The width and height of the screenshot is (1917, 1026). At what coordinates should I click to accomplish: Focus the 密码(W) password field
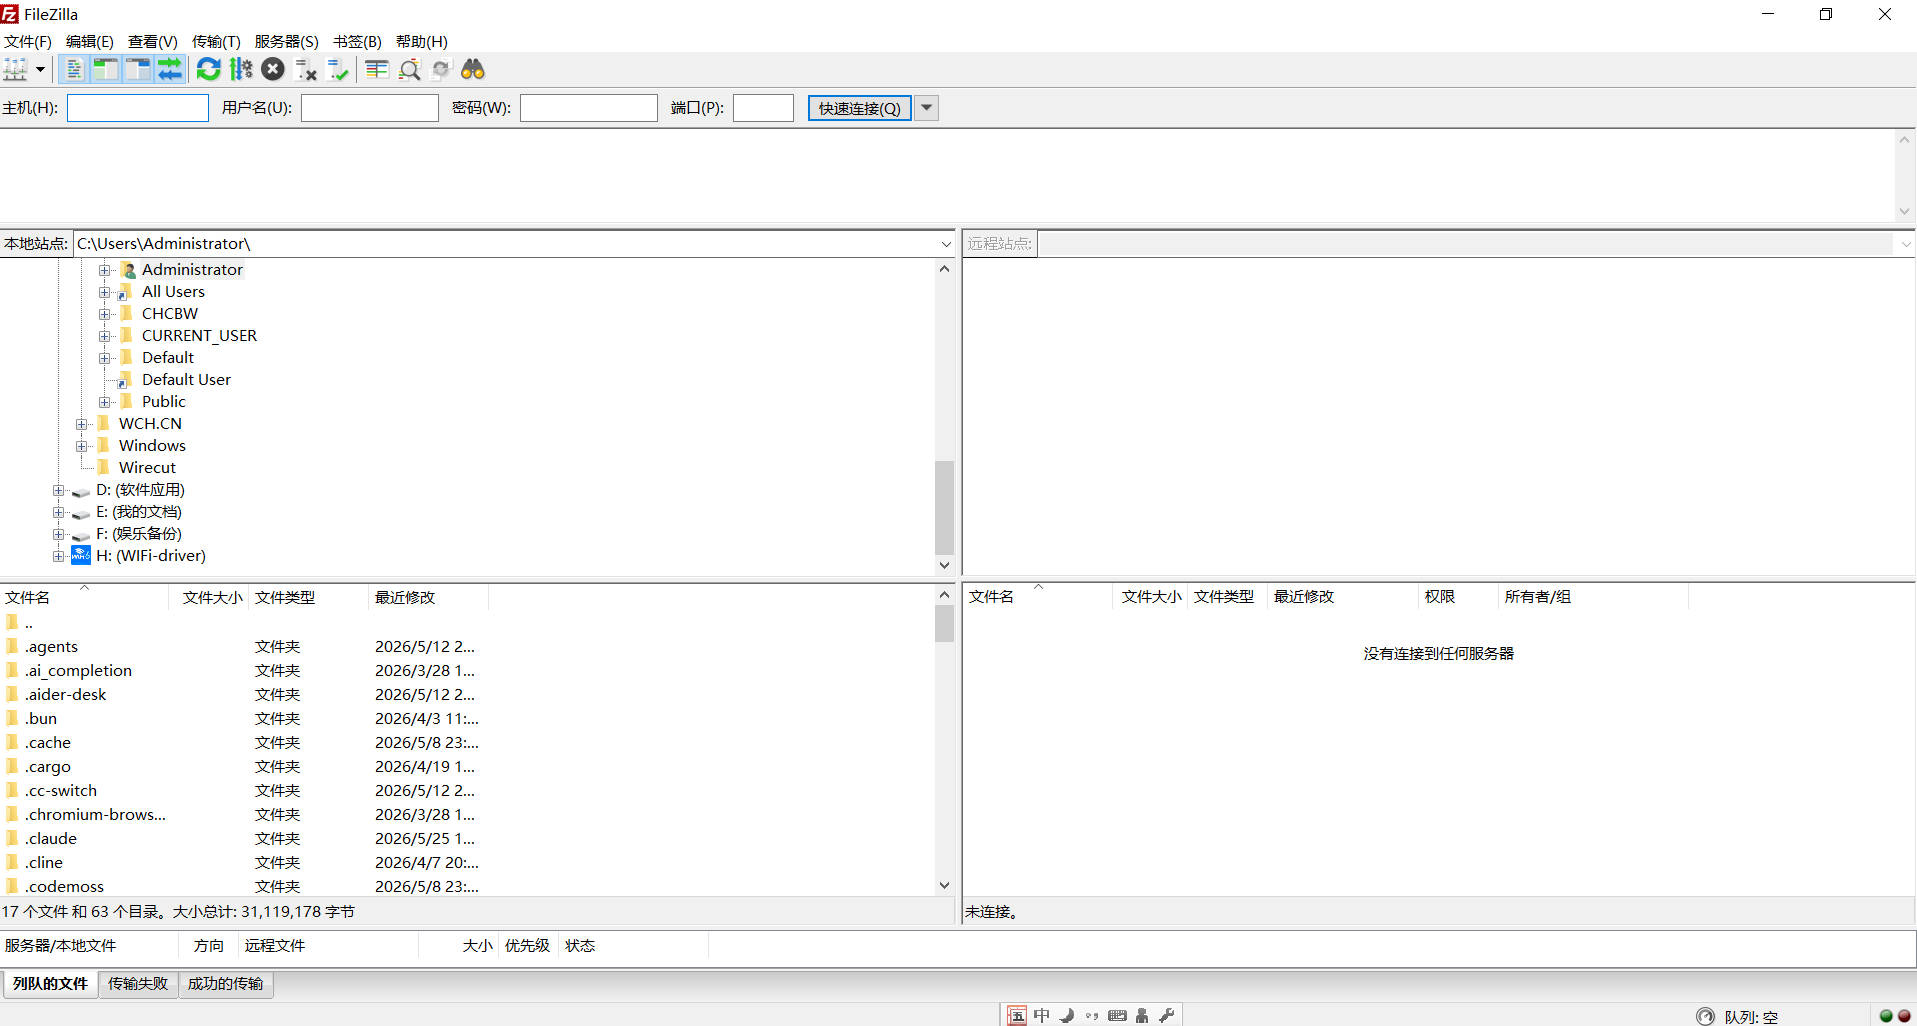[589, 108]
